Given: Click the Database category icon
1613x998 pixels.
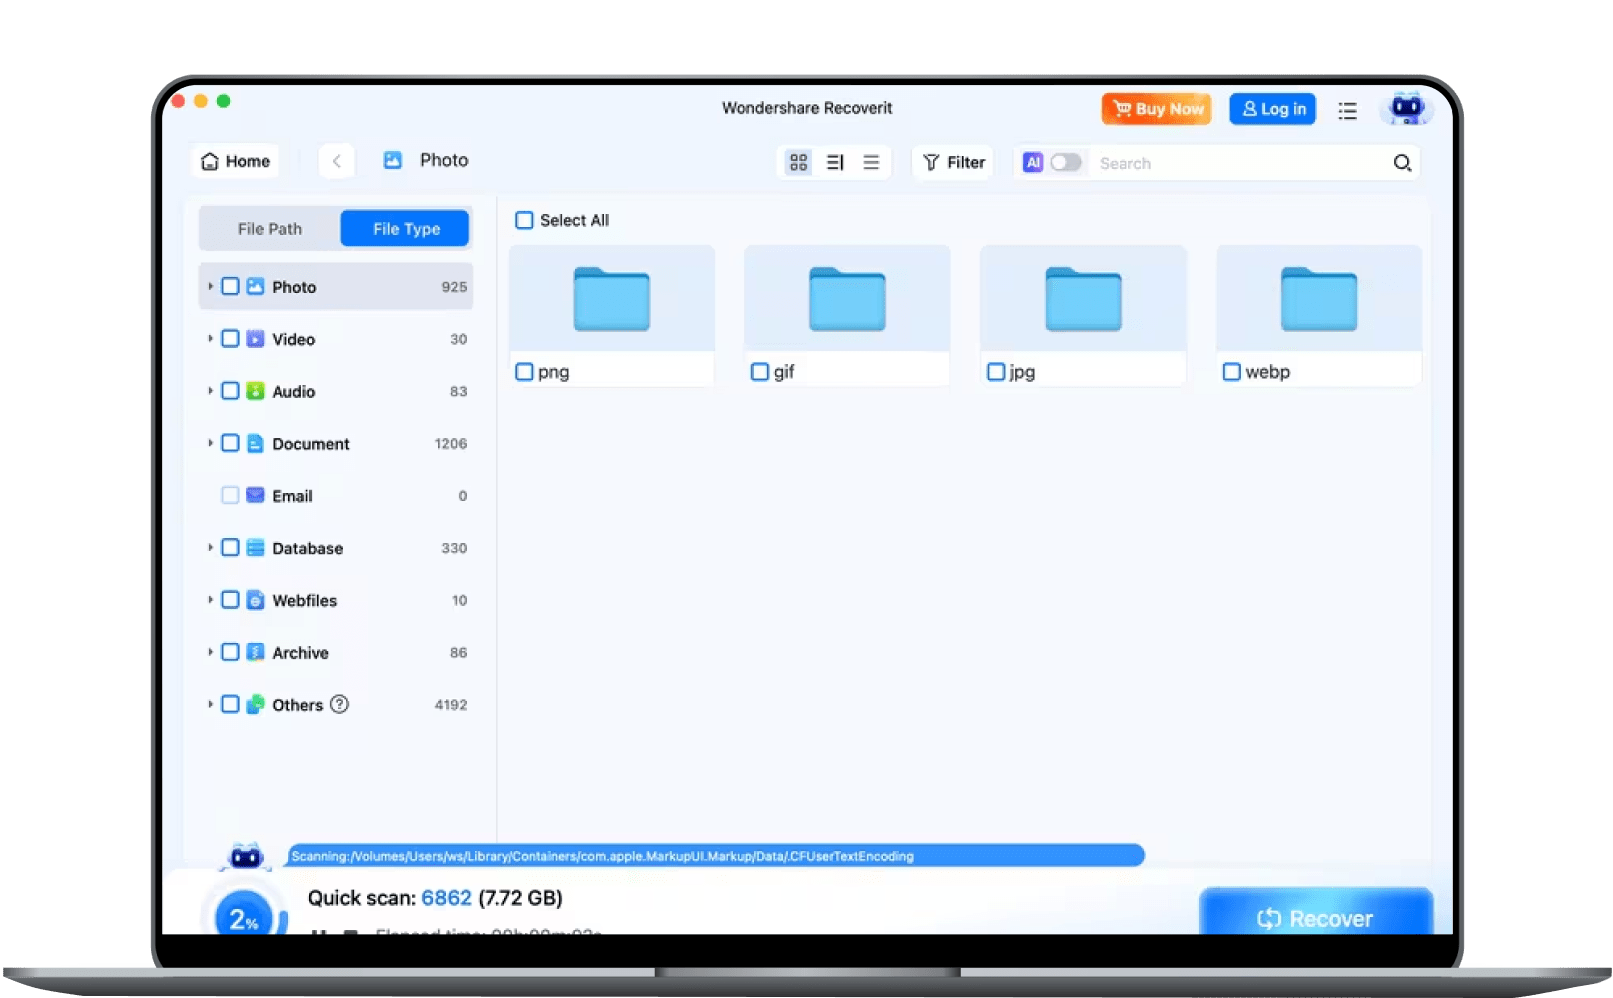Looking at the screenshot, I should (255, 548).
